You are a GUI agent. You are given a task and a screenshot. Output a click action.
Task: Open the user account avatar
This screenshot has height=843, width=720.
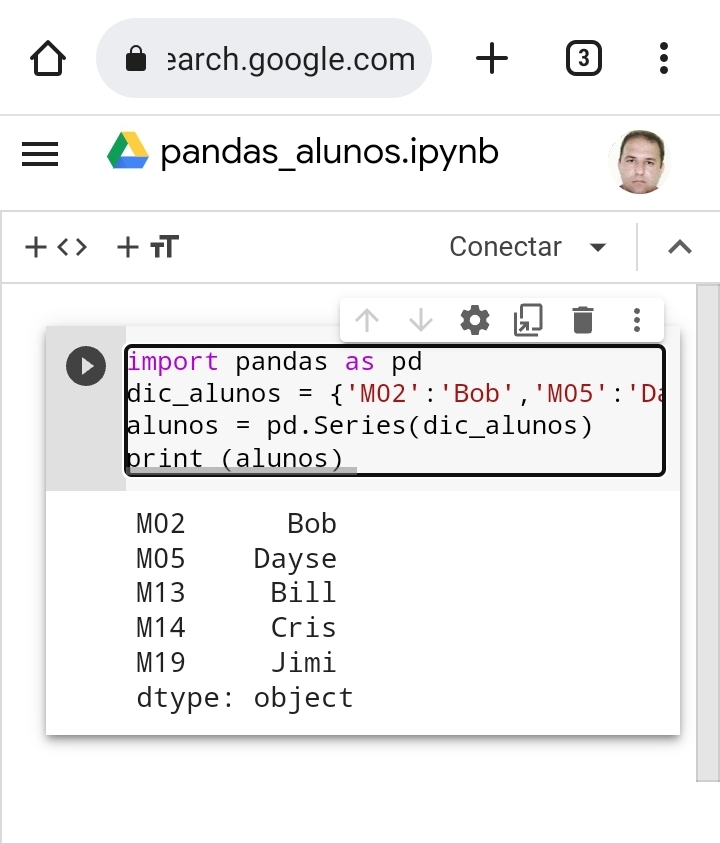pyautogui.click(x=638, y=160)
